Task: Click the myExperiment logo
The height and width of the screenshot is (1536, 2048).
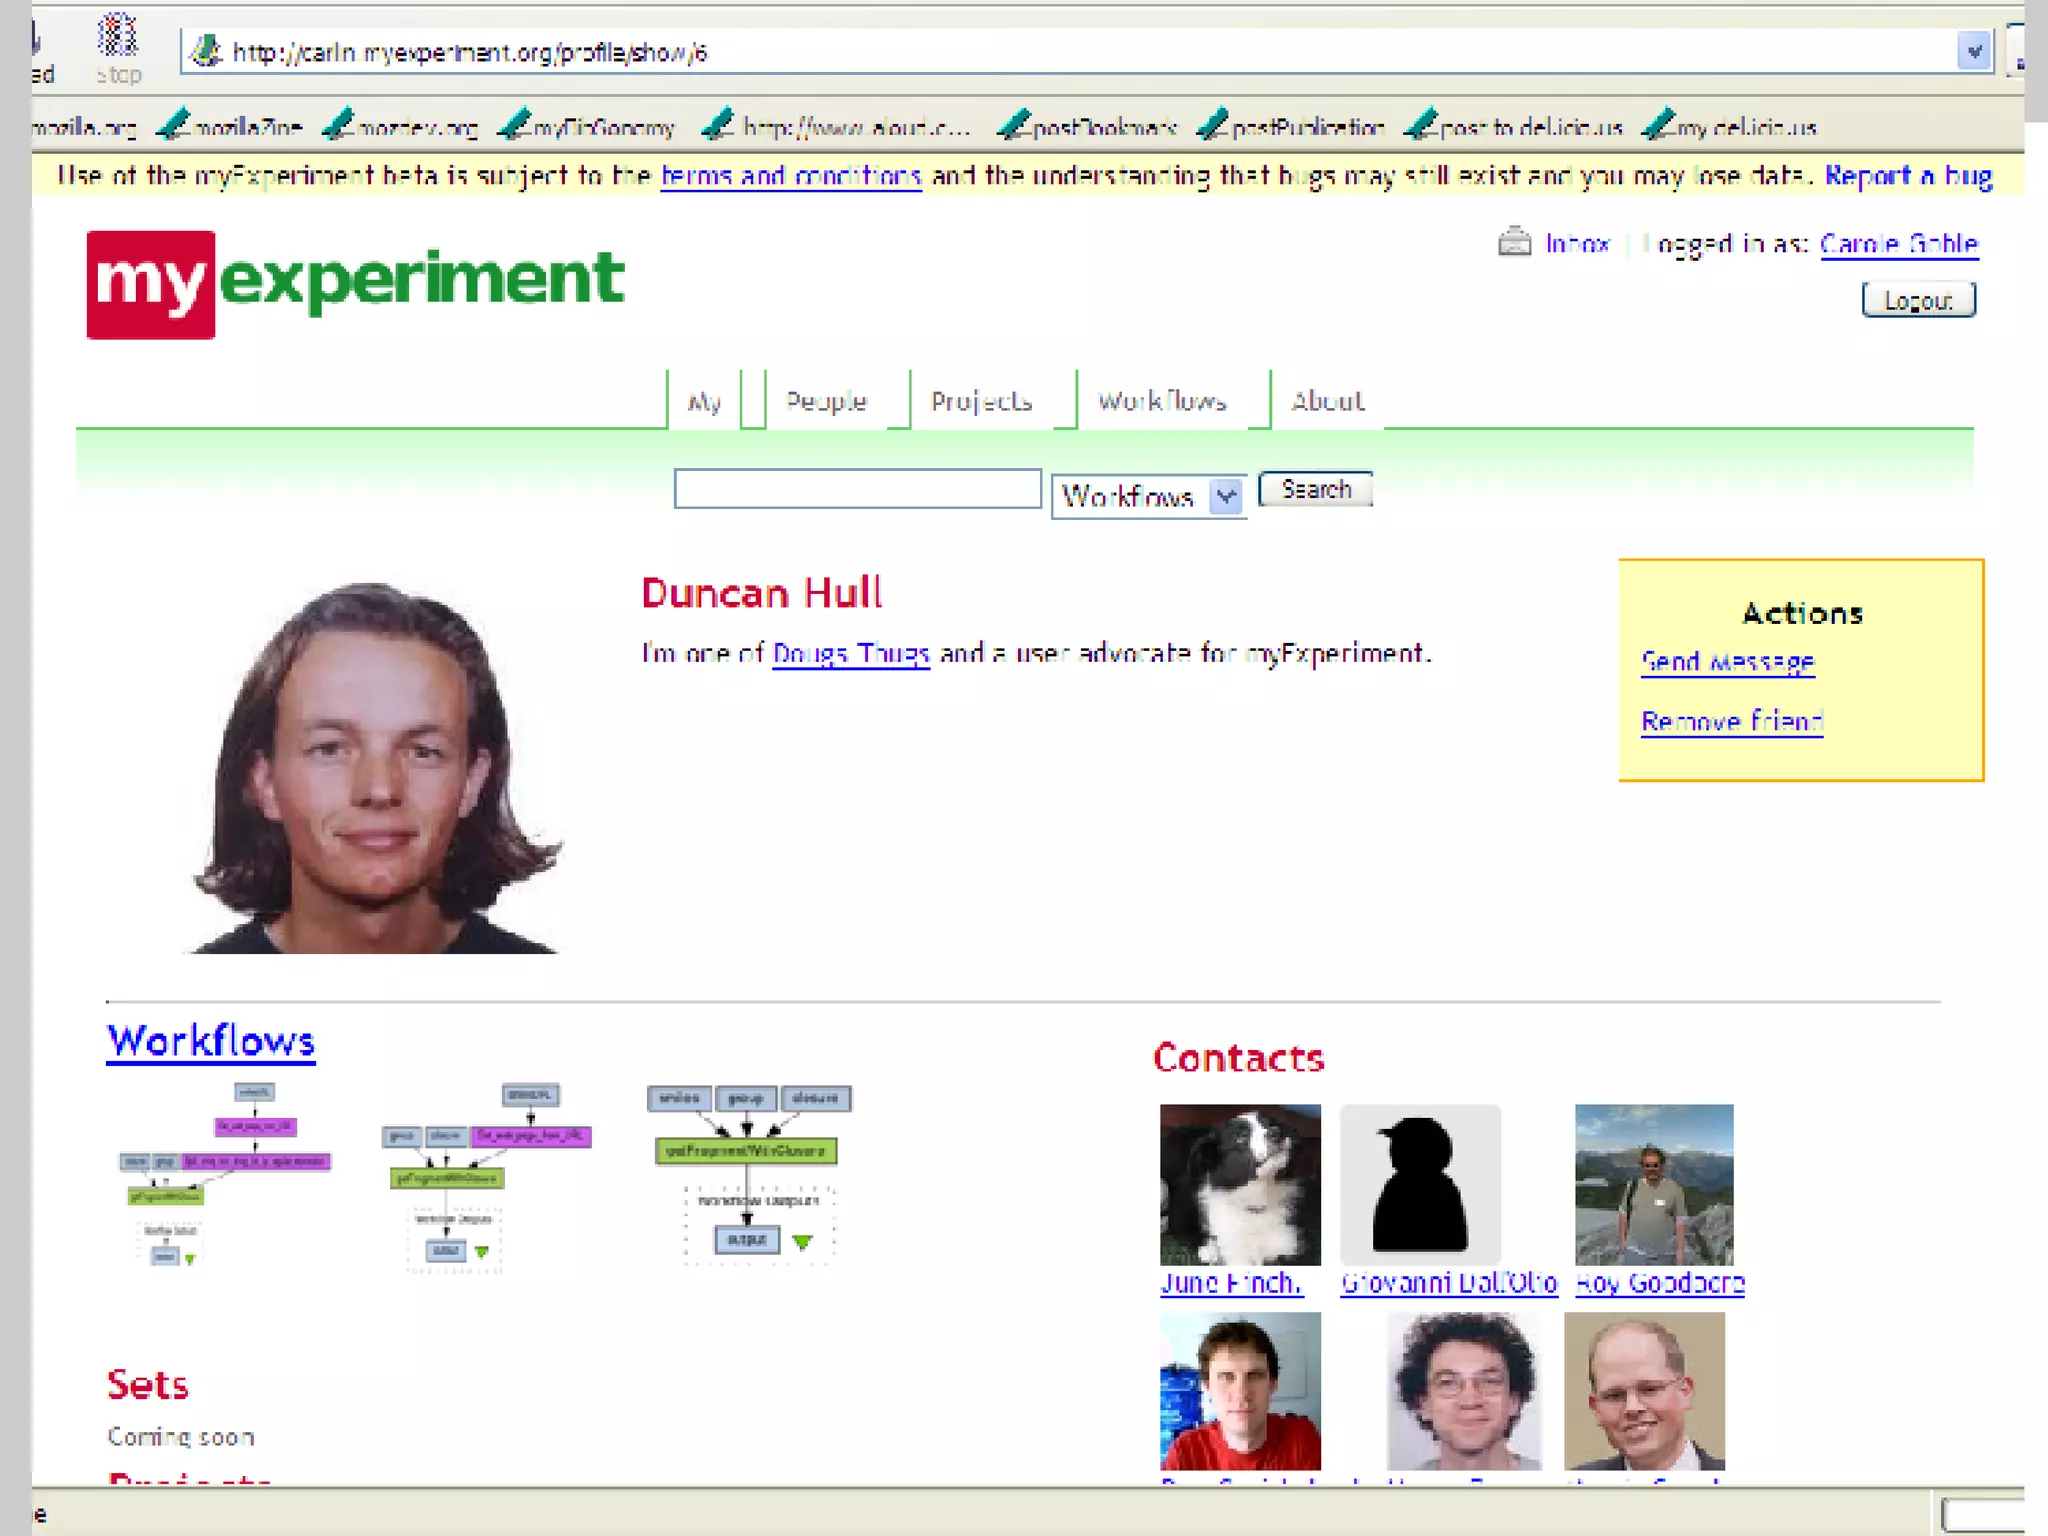Action: click(x=355, y=284)
